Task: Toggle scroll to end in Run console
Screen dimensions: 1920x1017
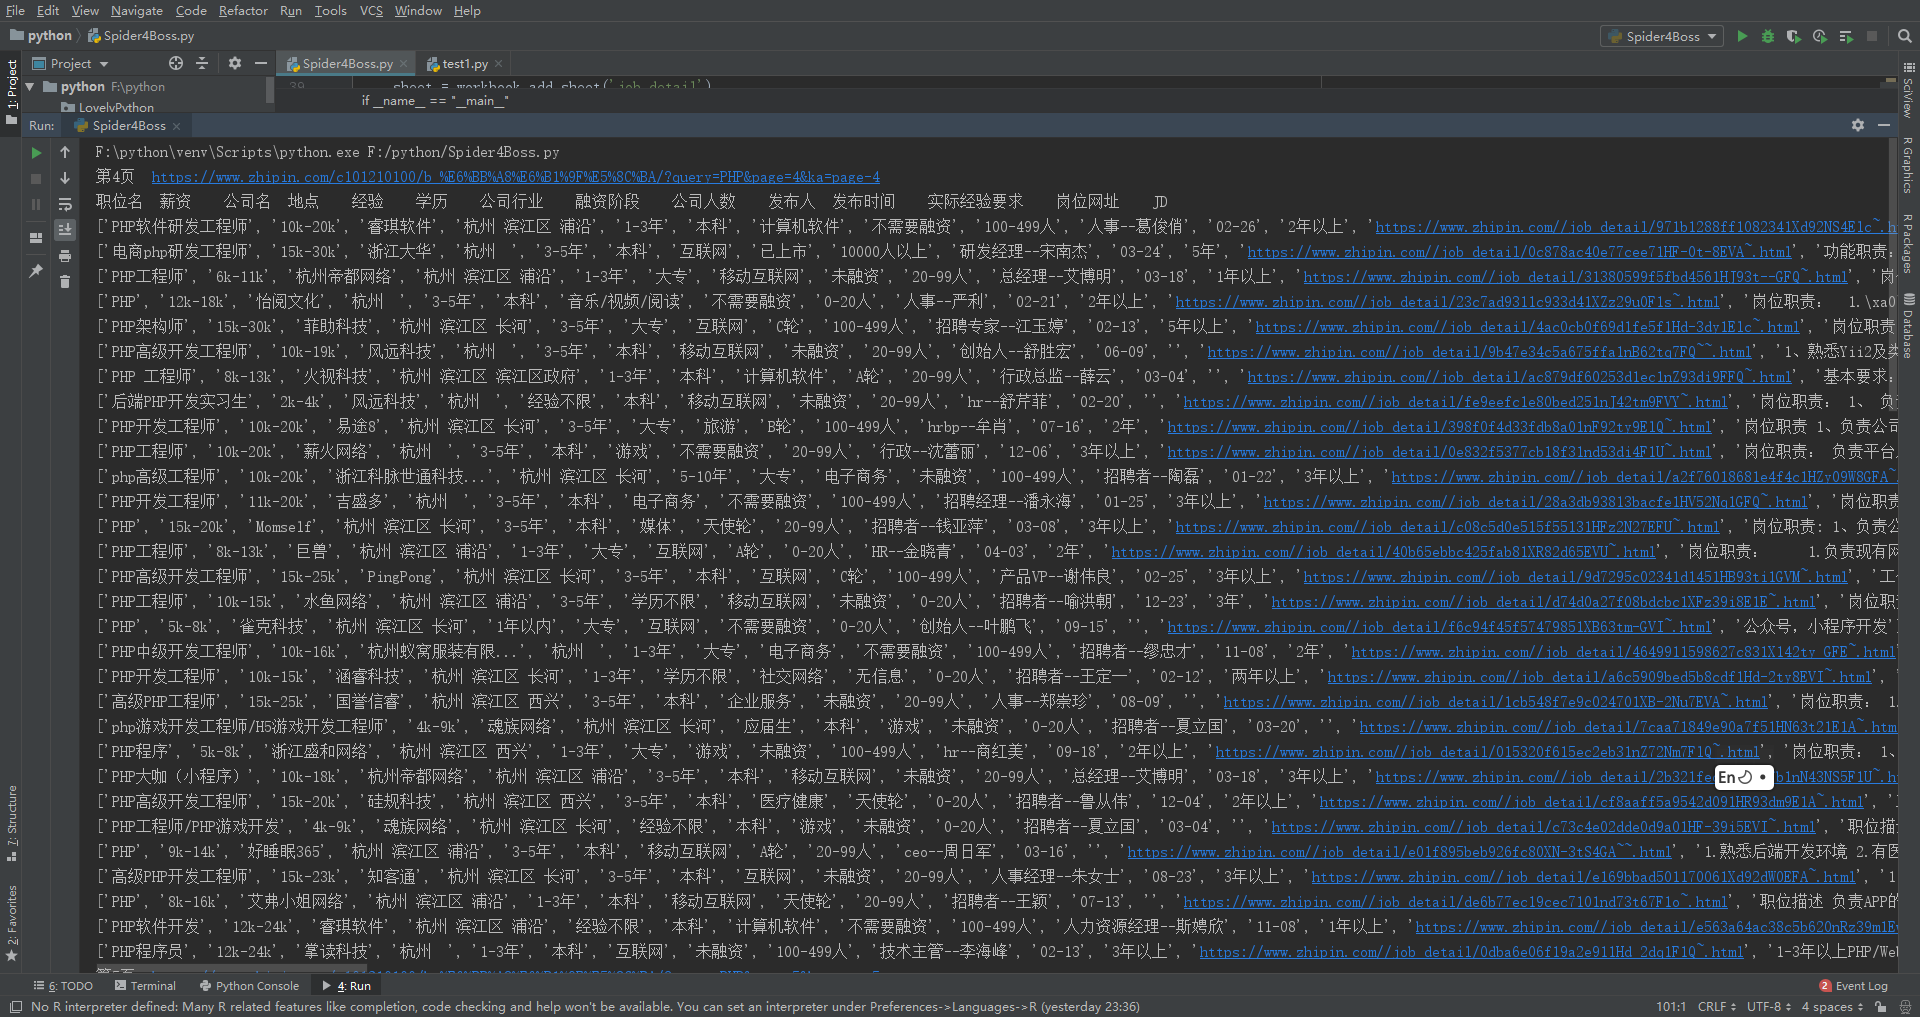Action: tap(65, 230)
